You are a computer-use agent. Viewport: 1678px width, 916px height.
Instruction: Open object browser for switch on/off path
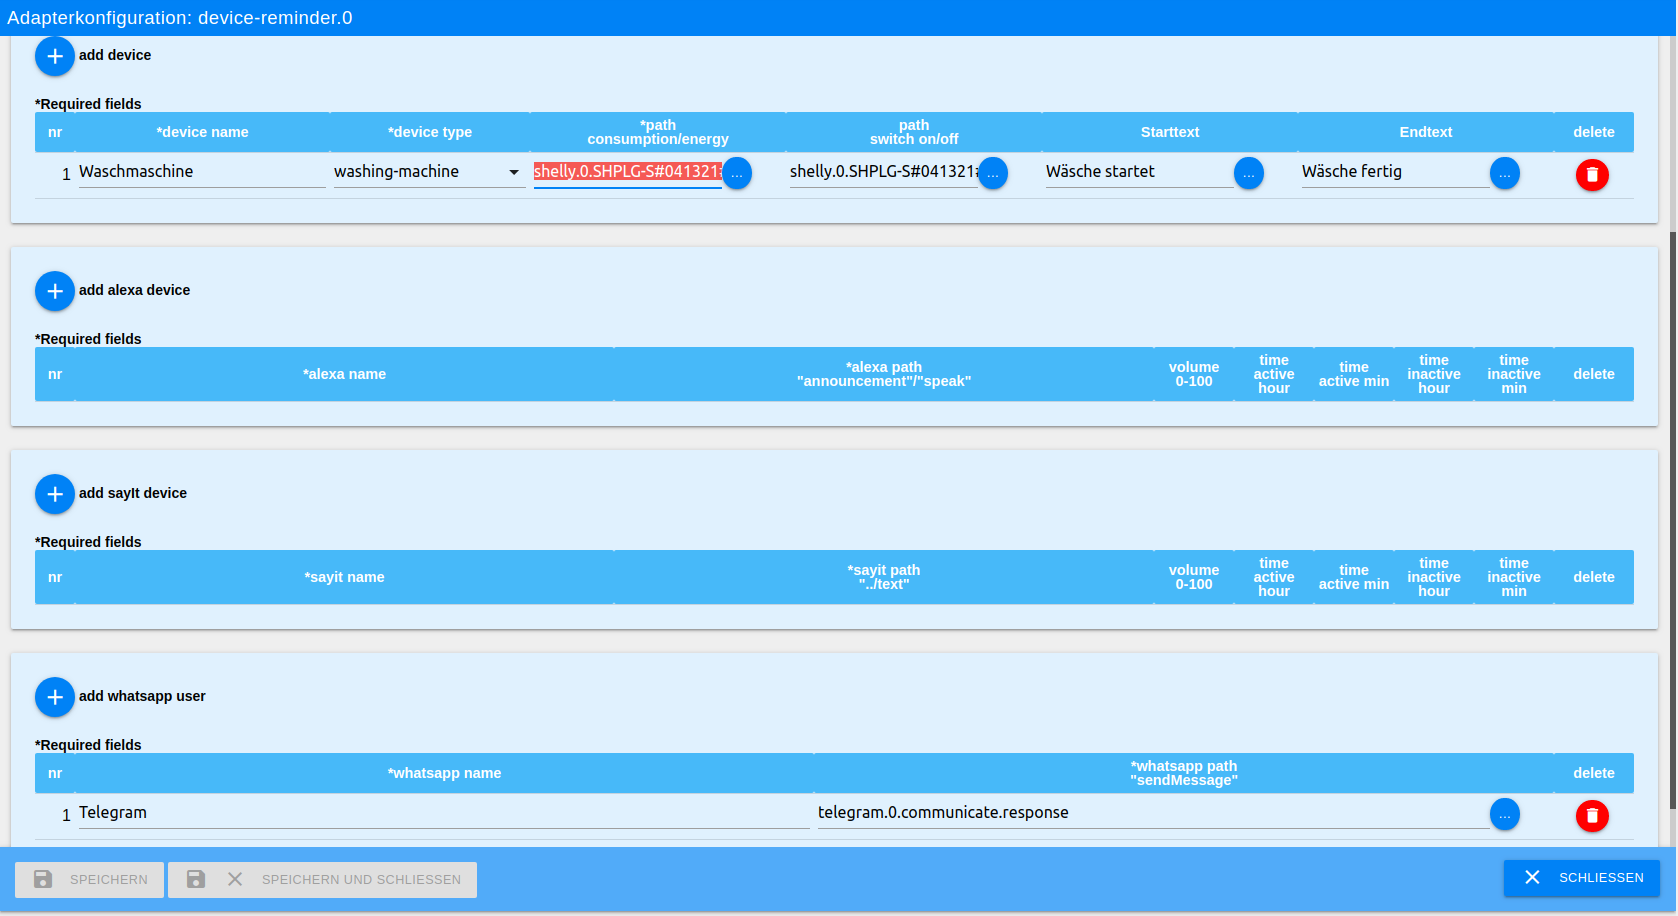[993, 173]
